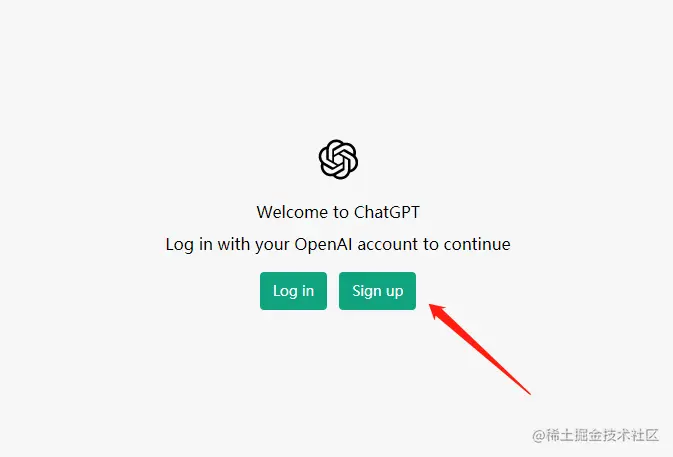Select the word OpenAI in the subtitle
673x457 pixels.
click(x=323, y=244)
